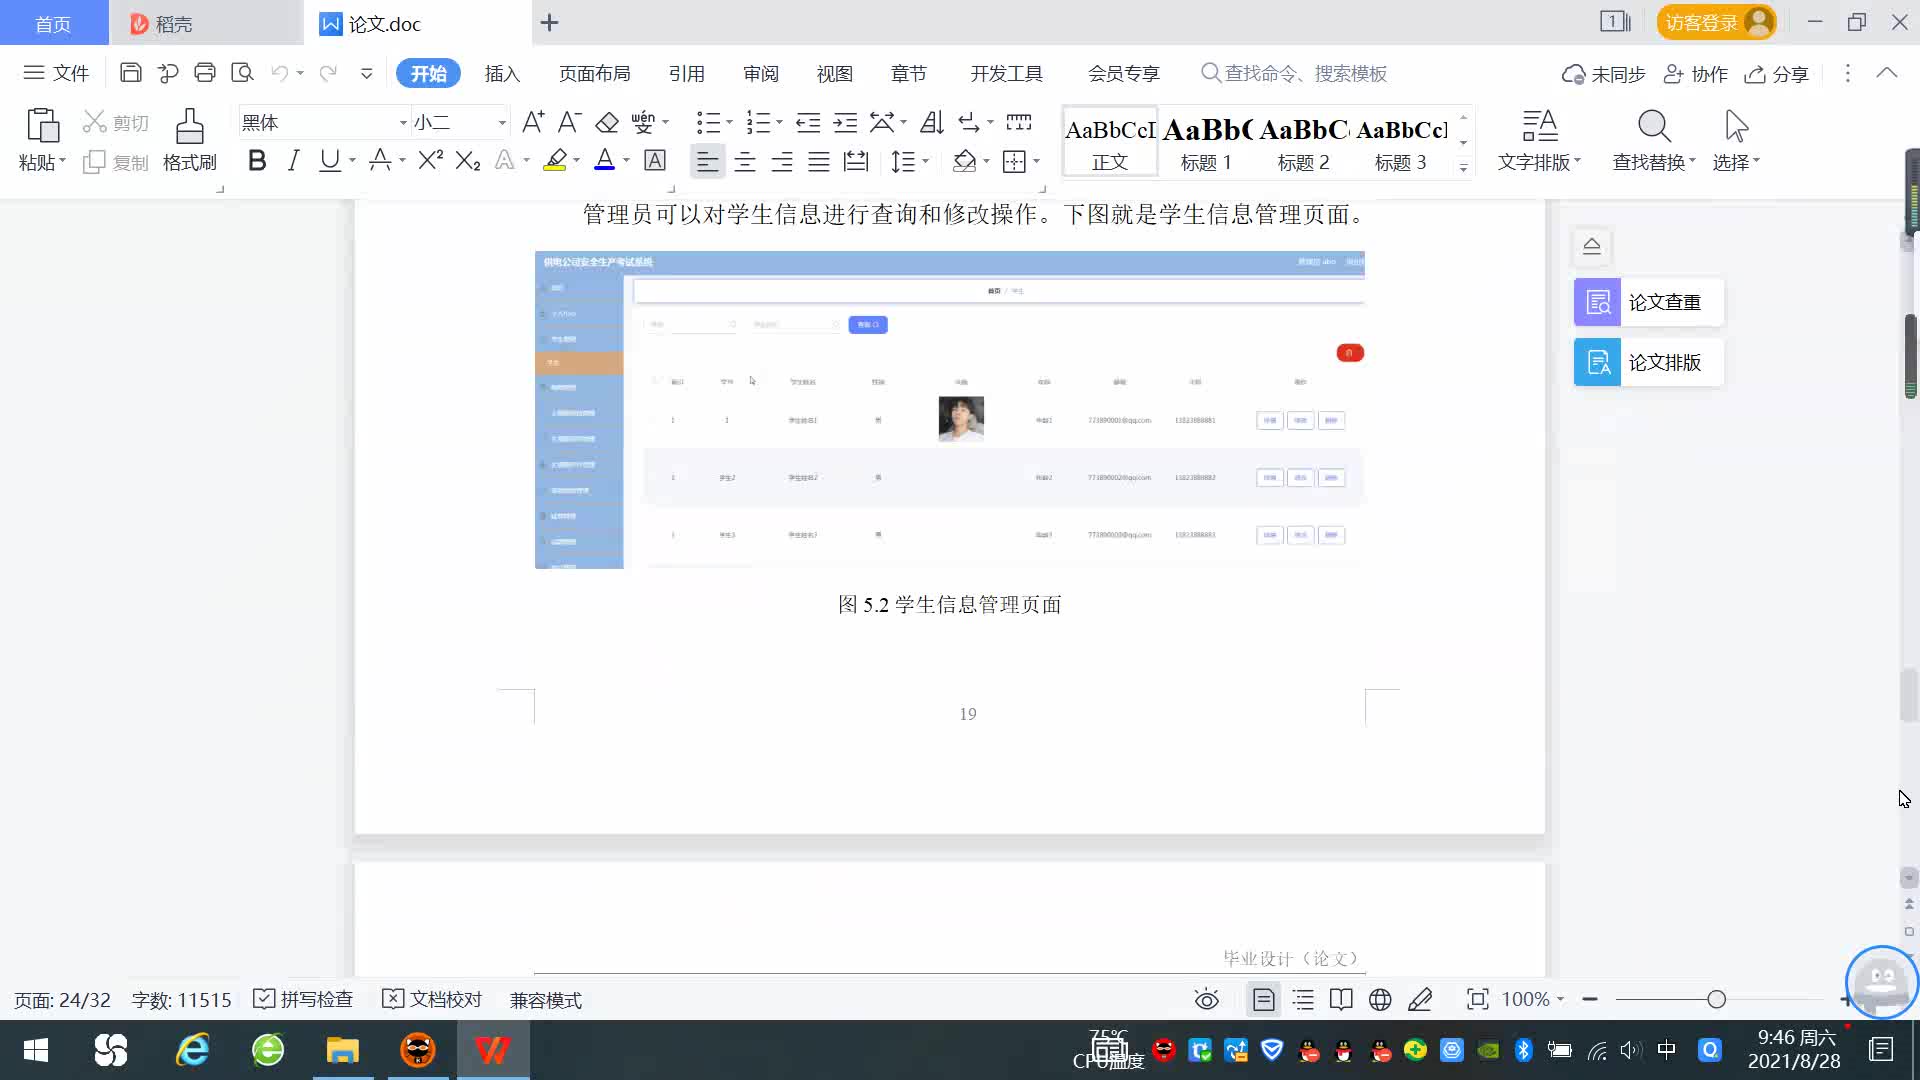Expand the zoom percentage dropdown at 100%
The height and width of the screenshot is (1080, 1920).
(x=1560, y=1000)
